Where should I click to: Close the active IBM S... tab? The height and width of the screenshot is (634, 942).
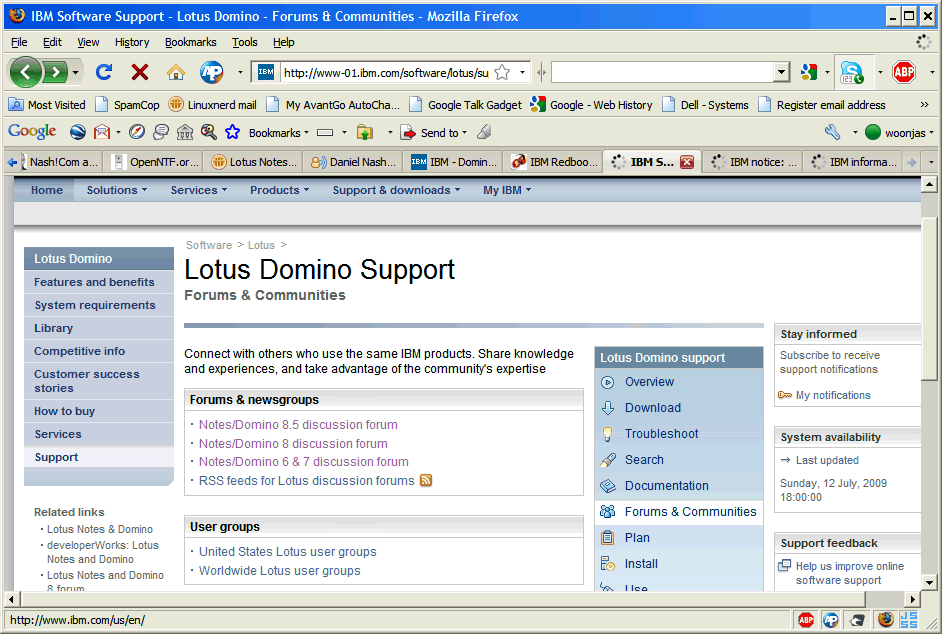pyautogui.click(x=687, y=162)
